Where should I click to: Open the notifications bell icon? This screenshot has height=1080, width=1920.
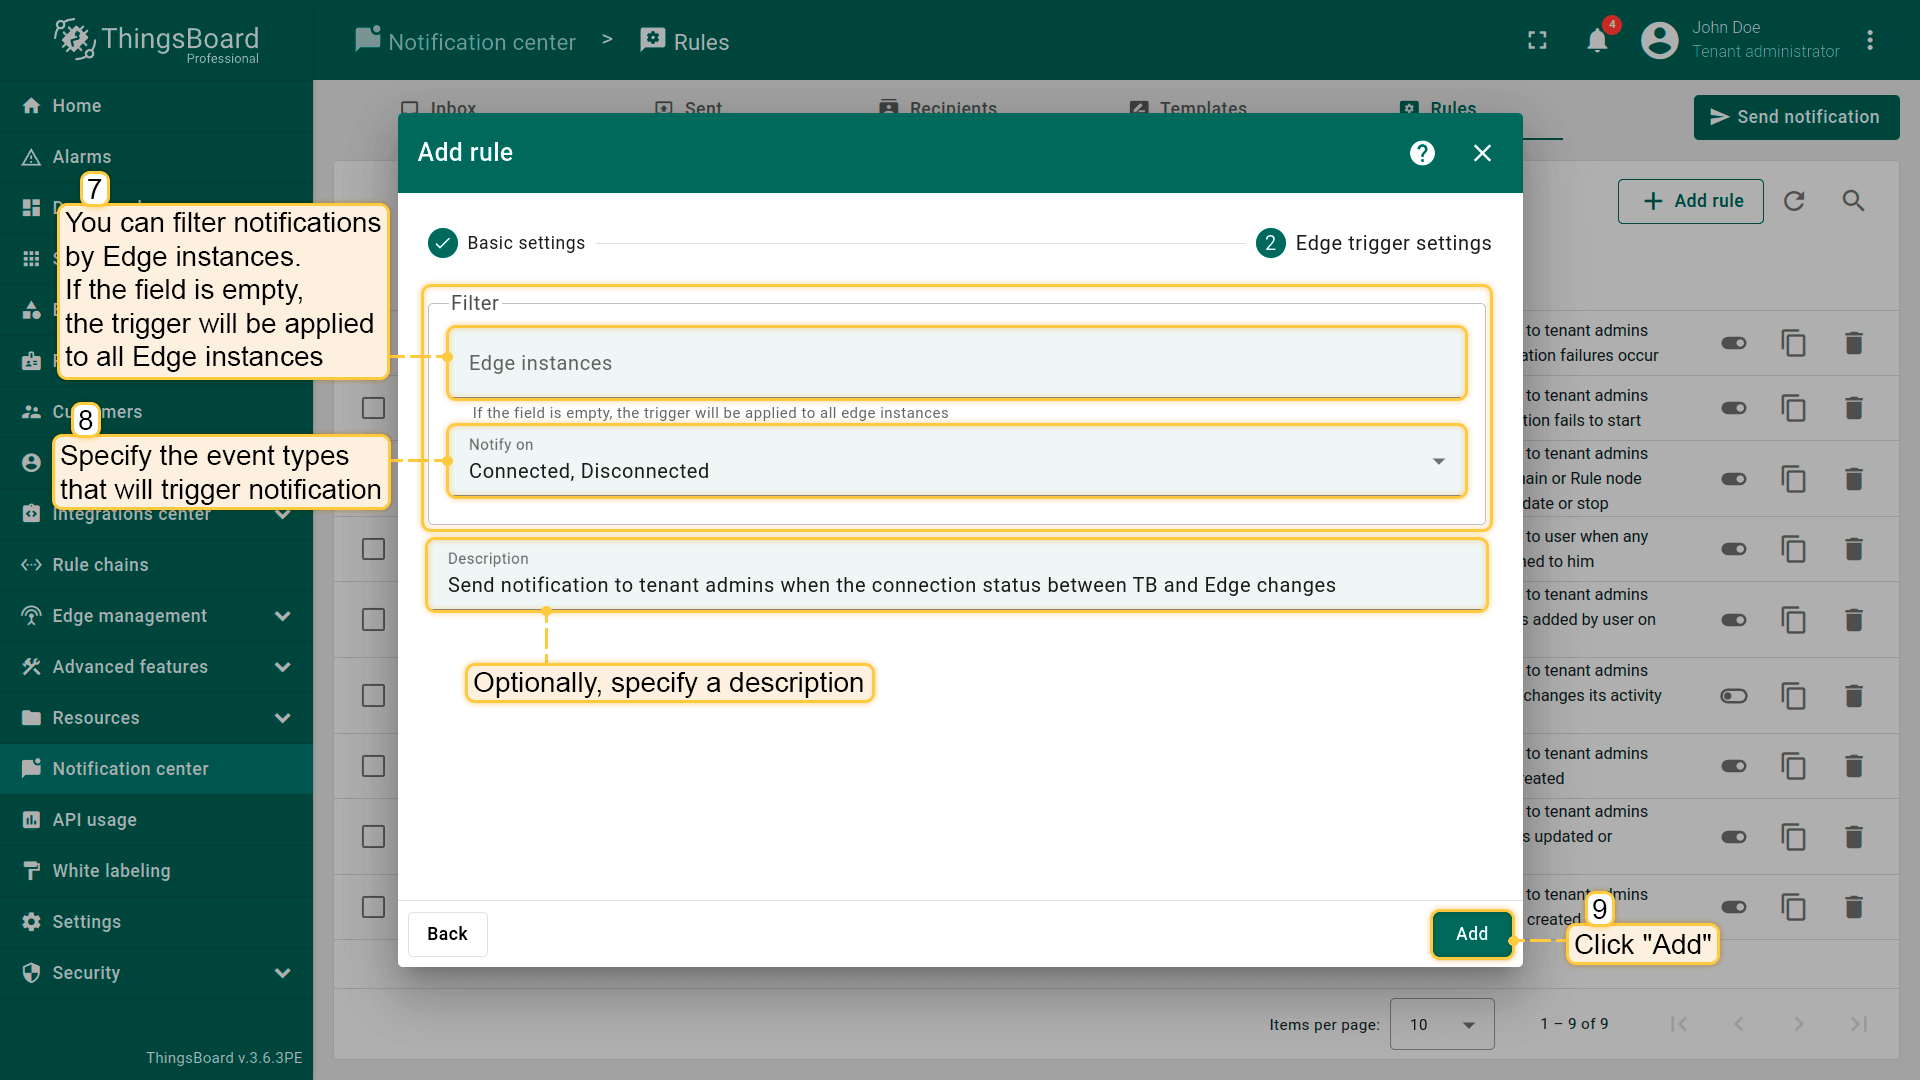[x=1597, y=41]
